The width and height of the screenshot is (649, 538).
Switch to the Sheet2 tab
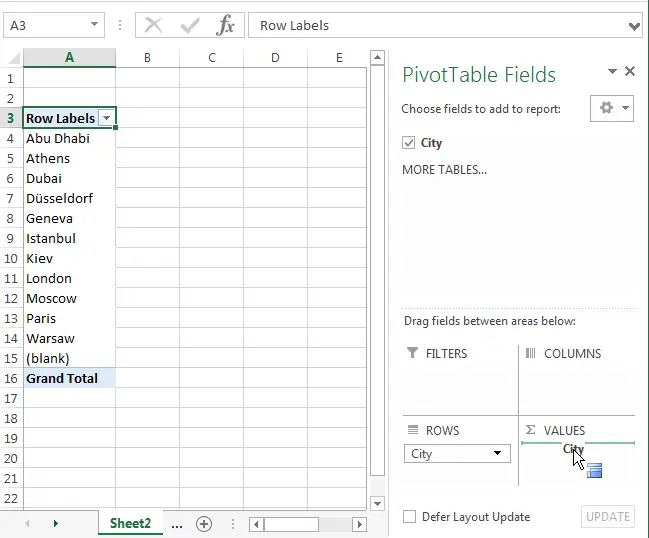[x=130, y=524]
